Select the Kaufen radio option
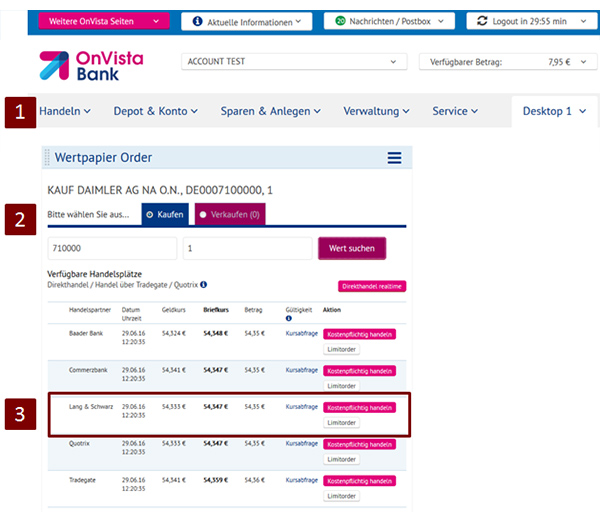The width and height of the screenshot is (600, 516). 150,214
